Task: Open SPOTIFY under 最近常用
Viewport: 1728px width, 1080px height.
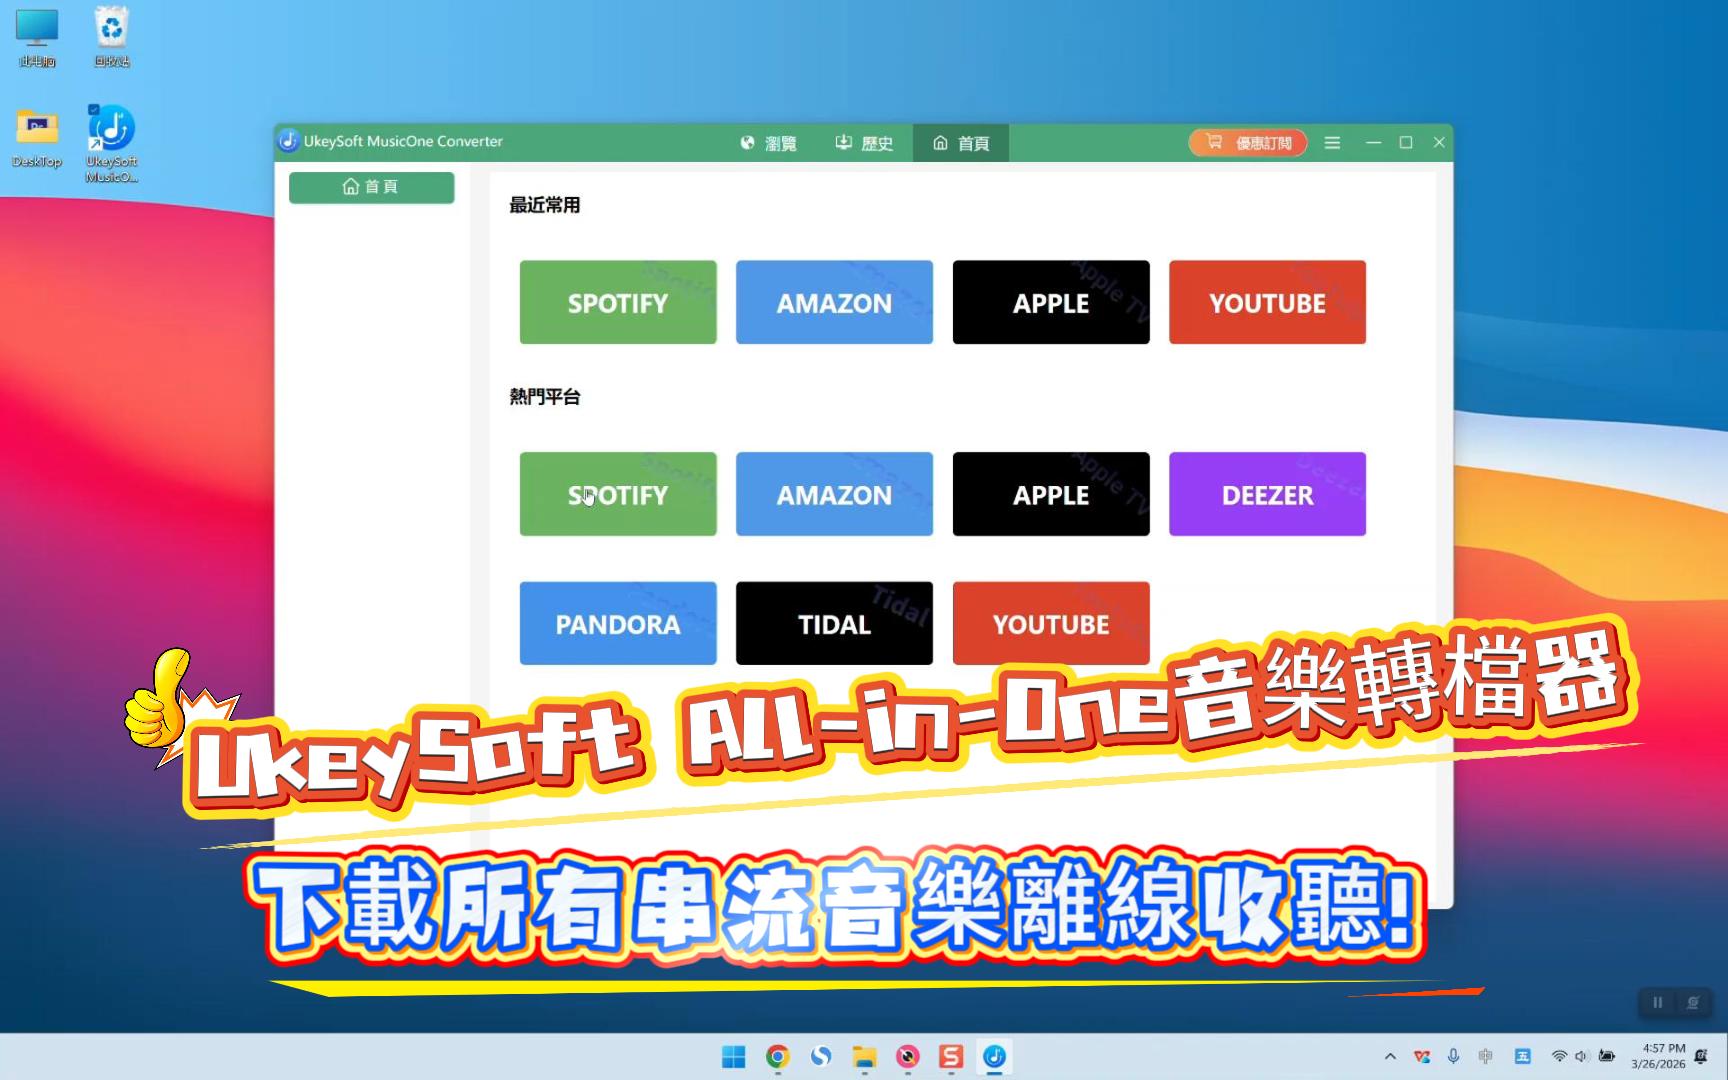Action: point(618,303)
